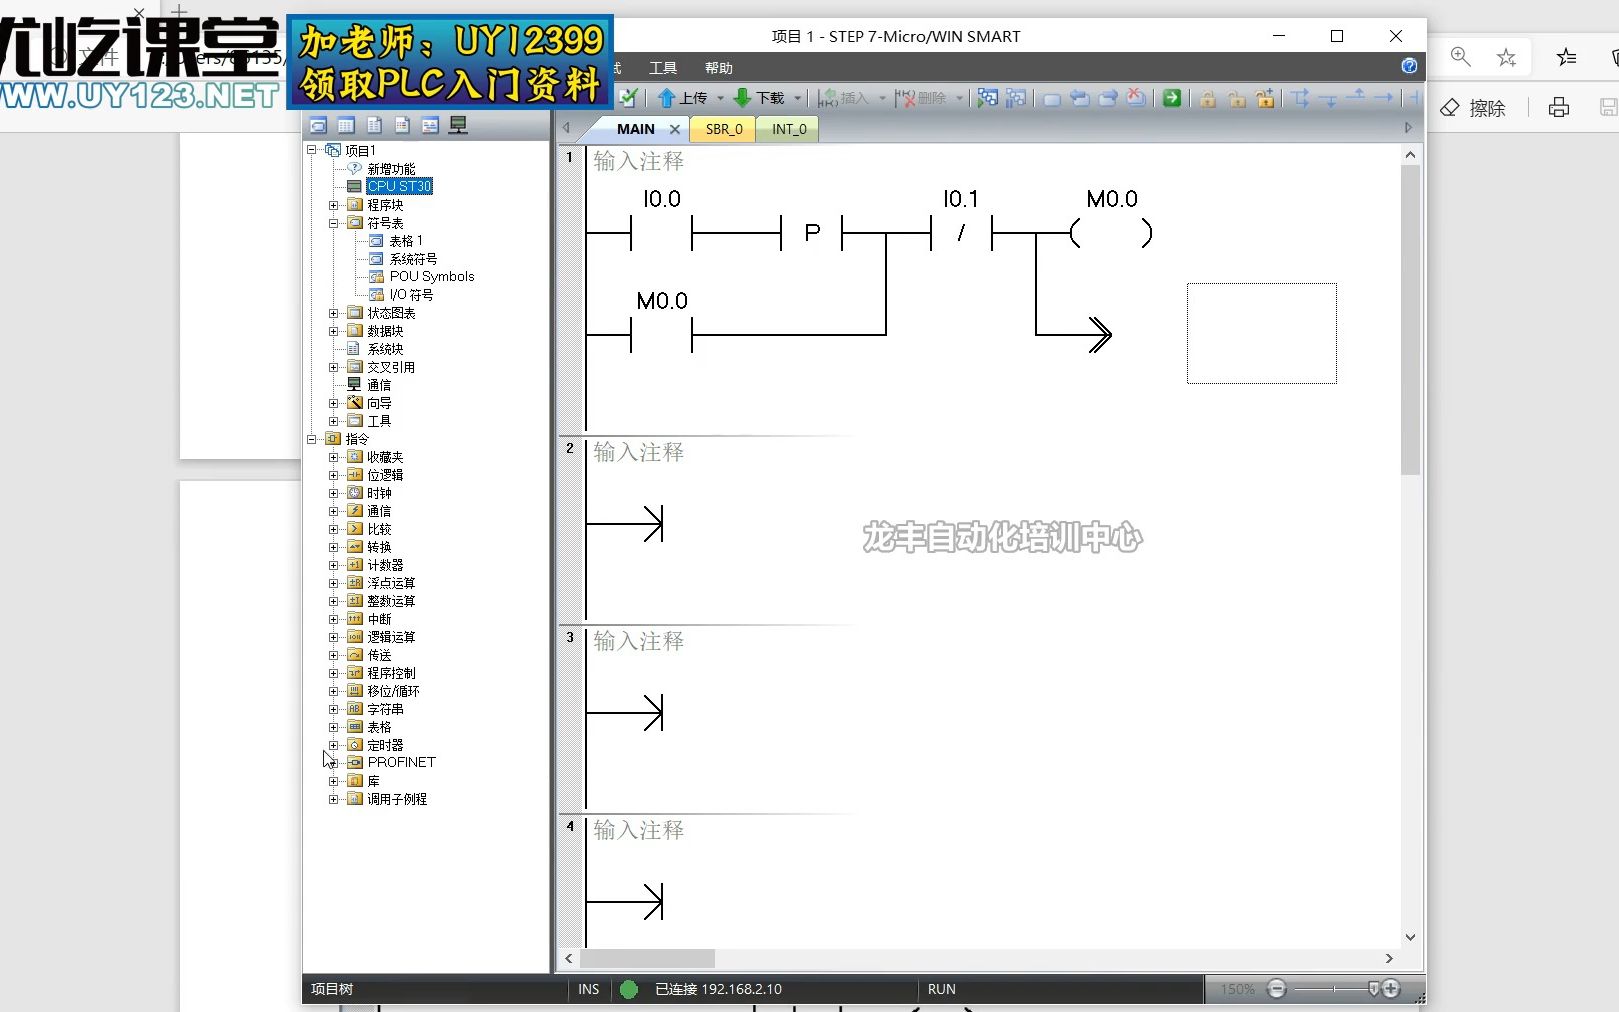Switch to the SBR_0 tab
The width and height of the screenshot is (1619, 1012).
pos(724,129)
